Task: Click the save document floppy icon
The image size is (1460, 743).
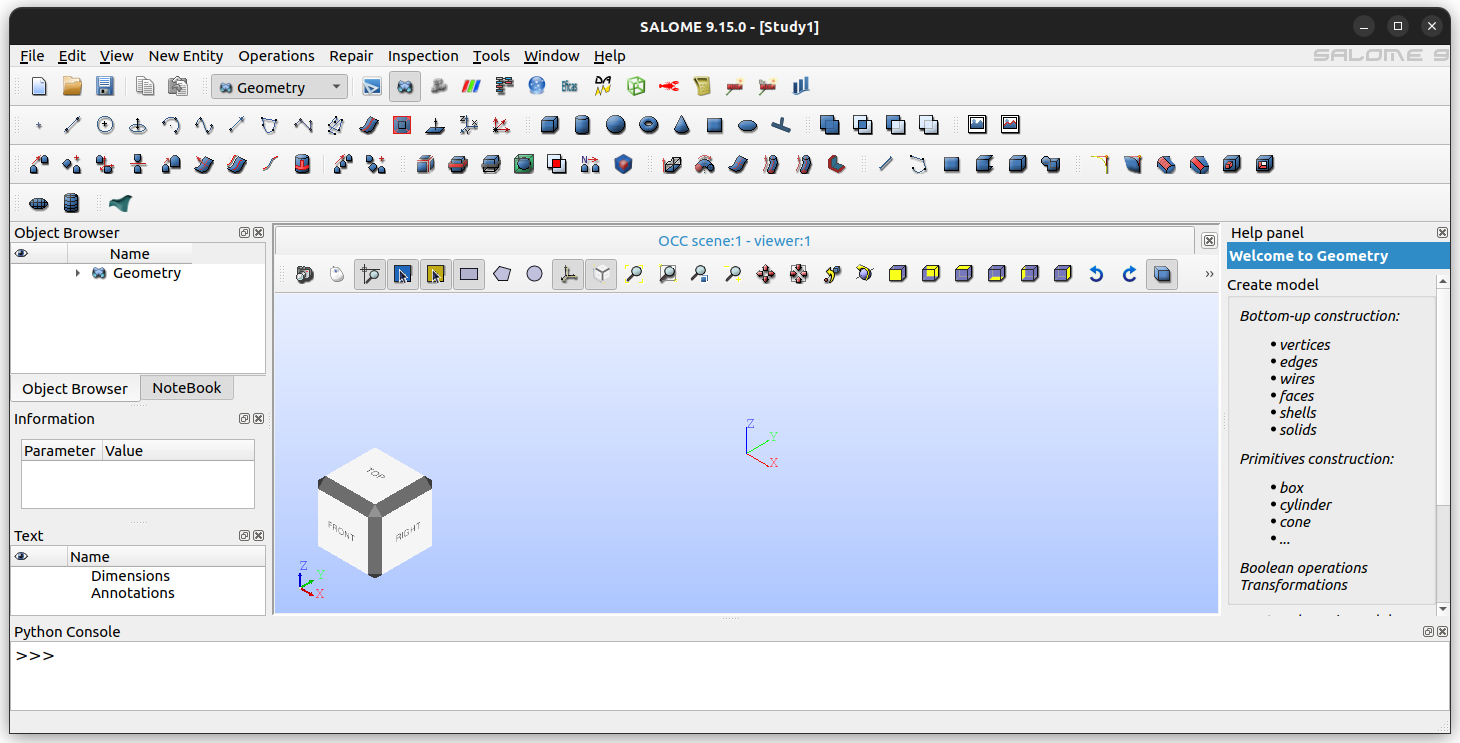Action: coord(104,87)
